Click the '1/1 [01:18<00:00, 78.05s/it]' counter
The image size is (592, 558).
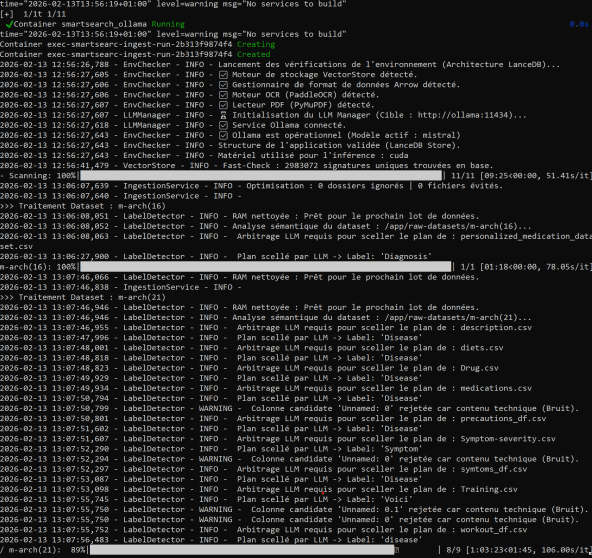click(x=526, y=267)
